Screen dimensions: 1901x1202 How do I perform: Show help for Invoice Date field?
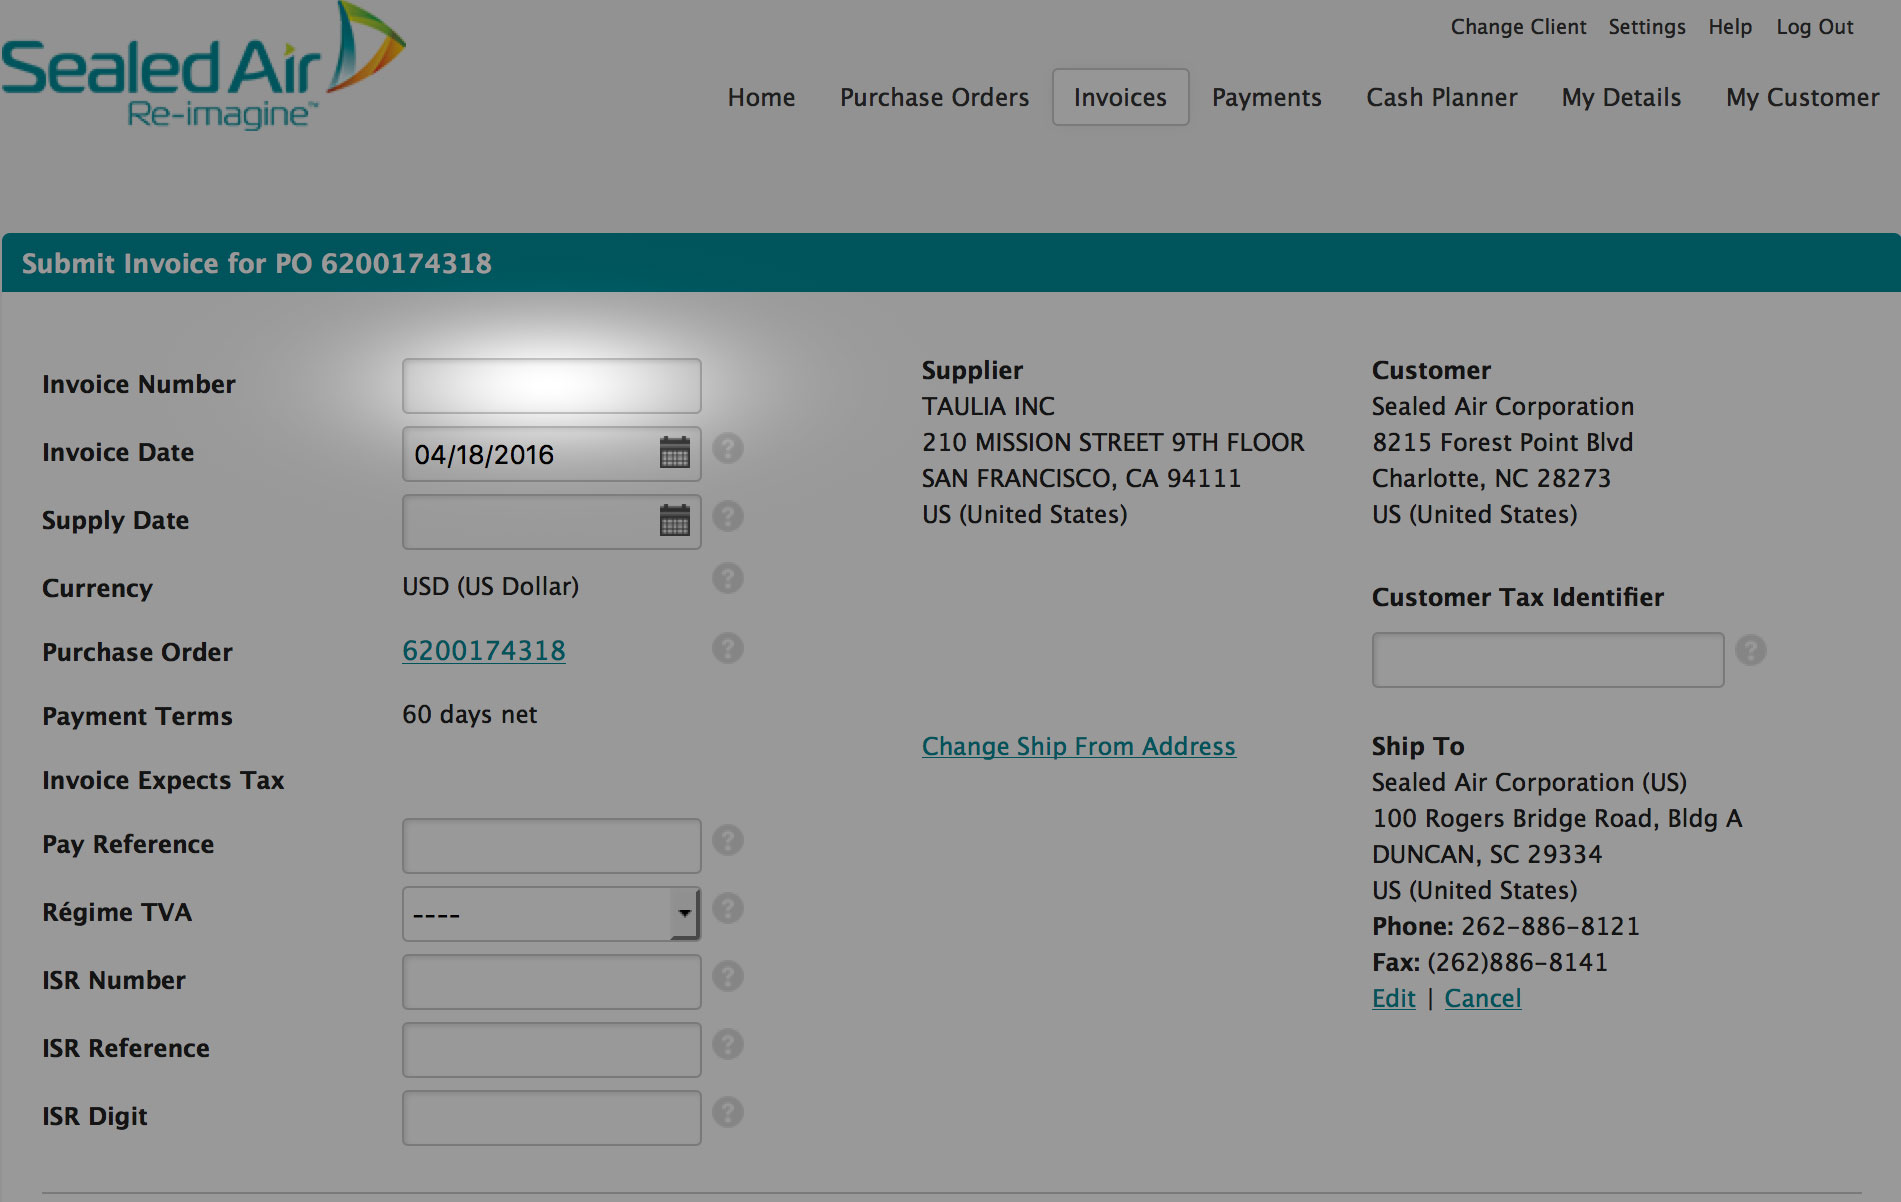(728, 448)
